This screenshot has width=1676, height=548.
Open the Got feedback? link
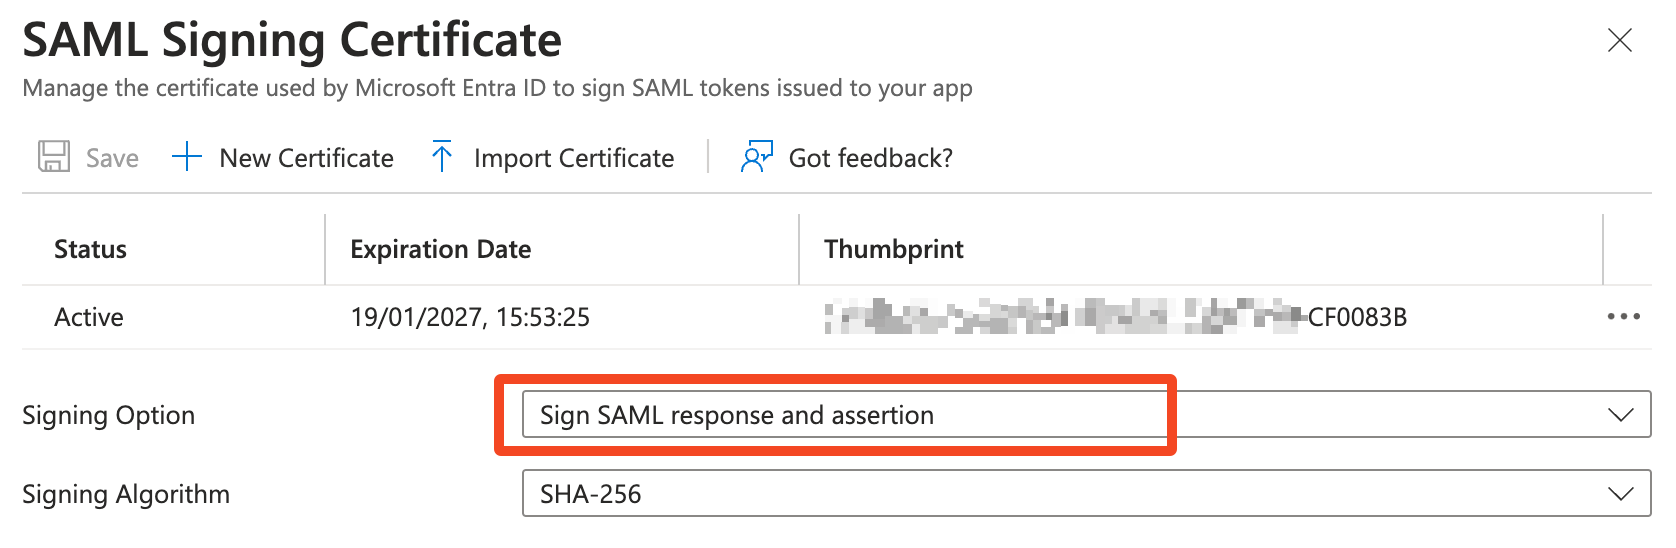870,158
